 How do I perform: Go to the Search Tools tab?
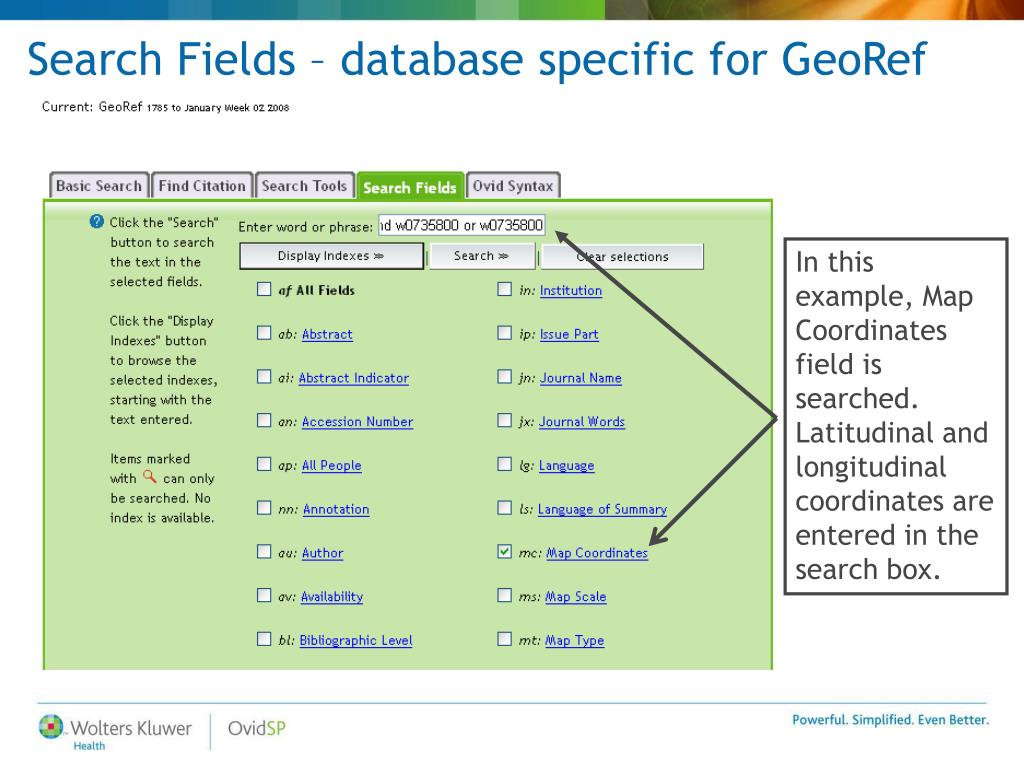tap(304, 185)
